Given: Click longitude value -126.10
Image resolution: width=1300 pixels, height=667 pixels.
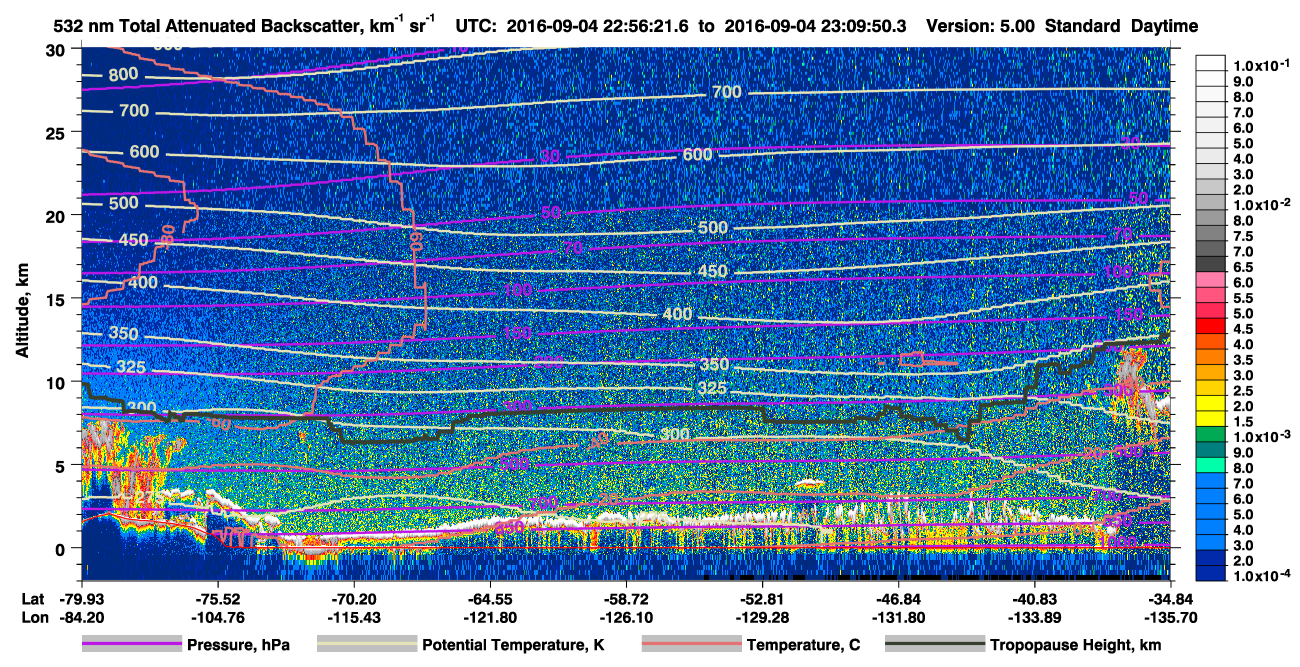Looking at the screenshot, I should 626,617.
